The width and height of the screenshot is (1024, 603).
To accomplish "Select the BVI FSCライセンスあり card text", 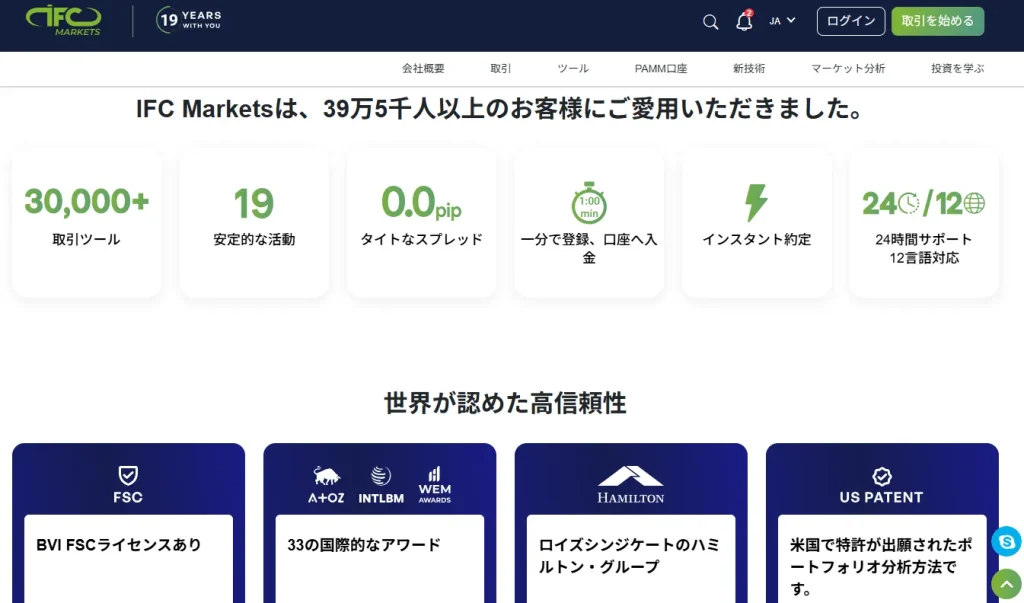I will coord(119,545).
